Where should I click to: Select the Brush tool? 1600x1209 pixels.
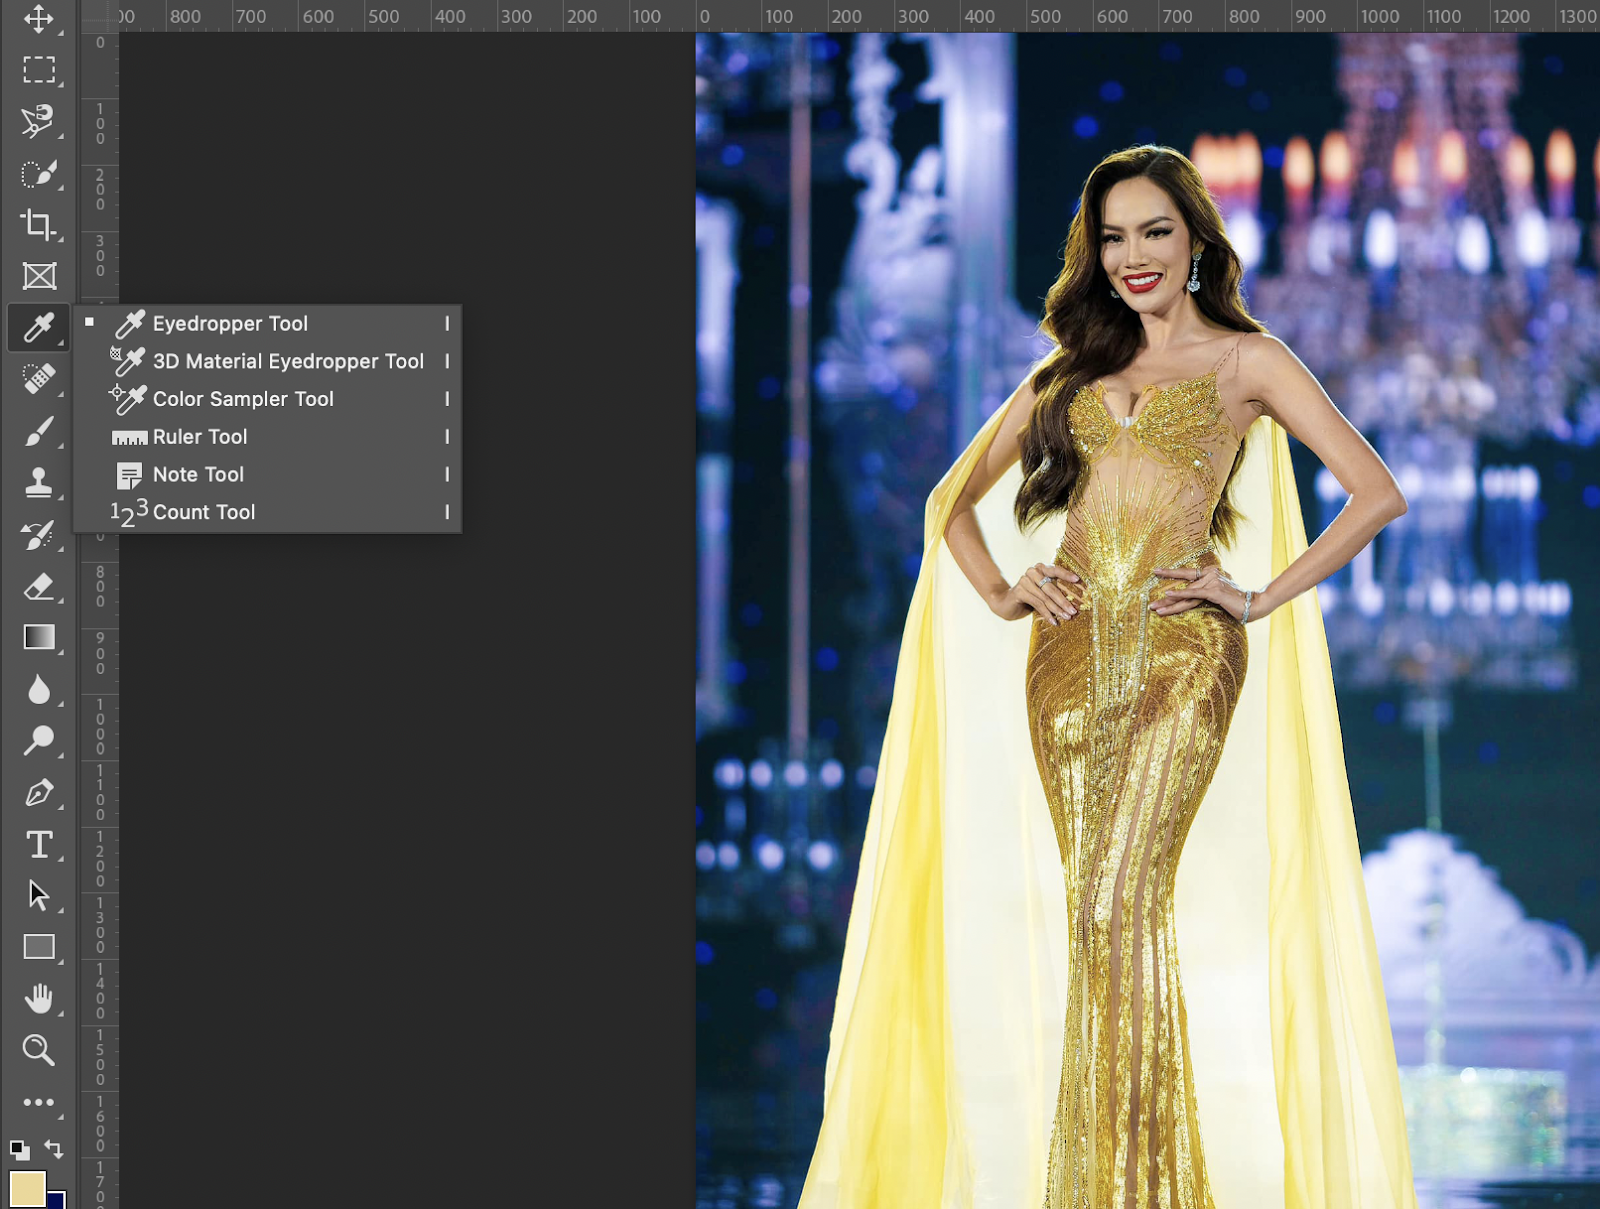pyautogui.click(x=39, y=431)
